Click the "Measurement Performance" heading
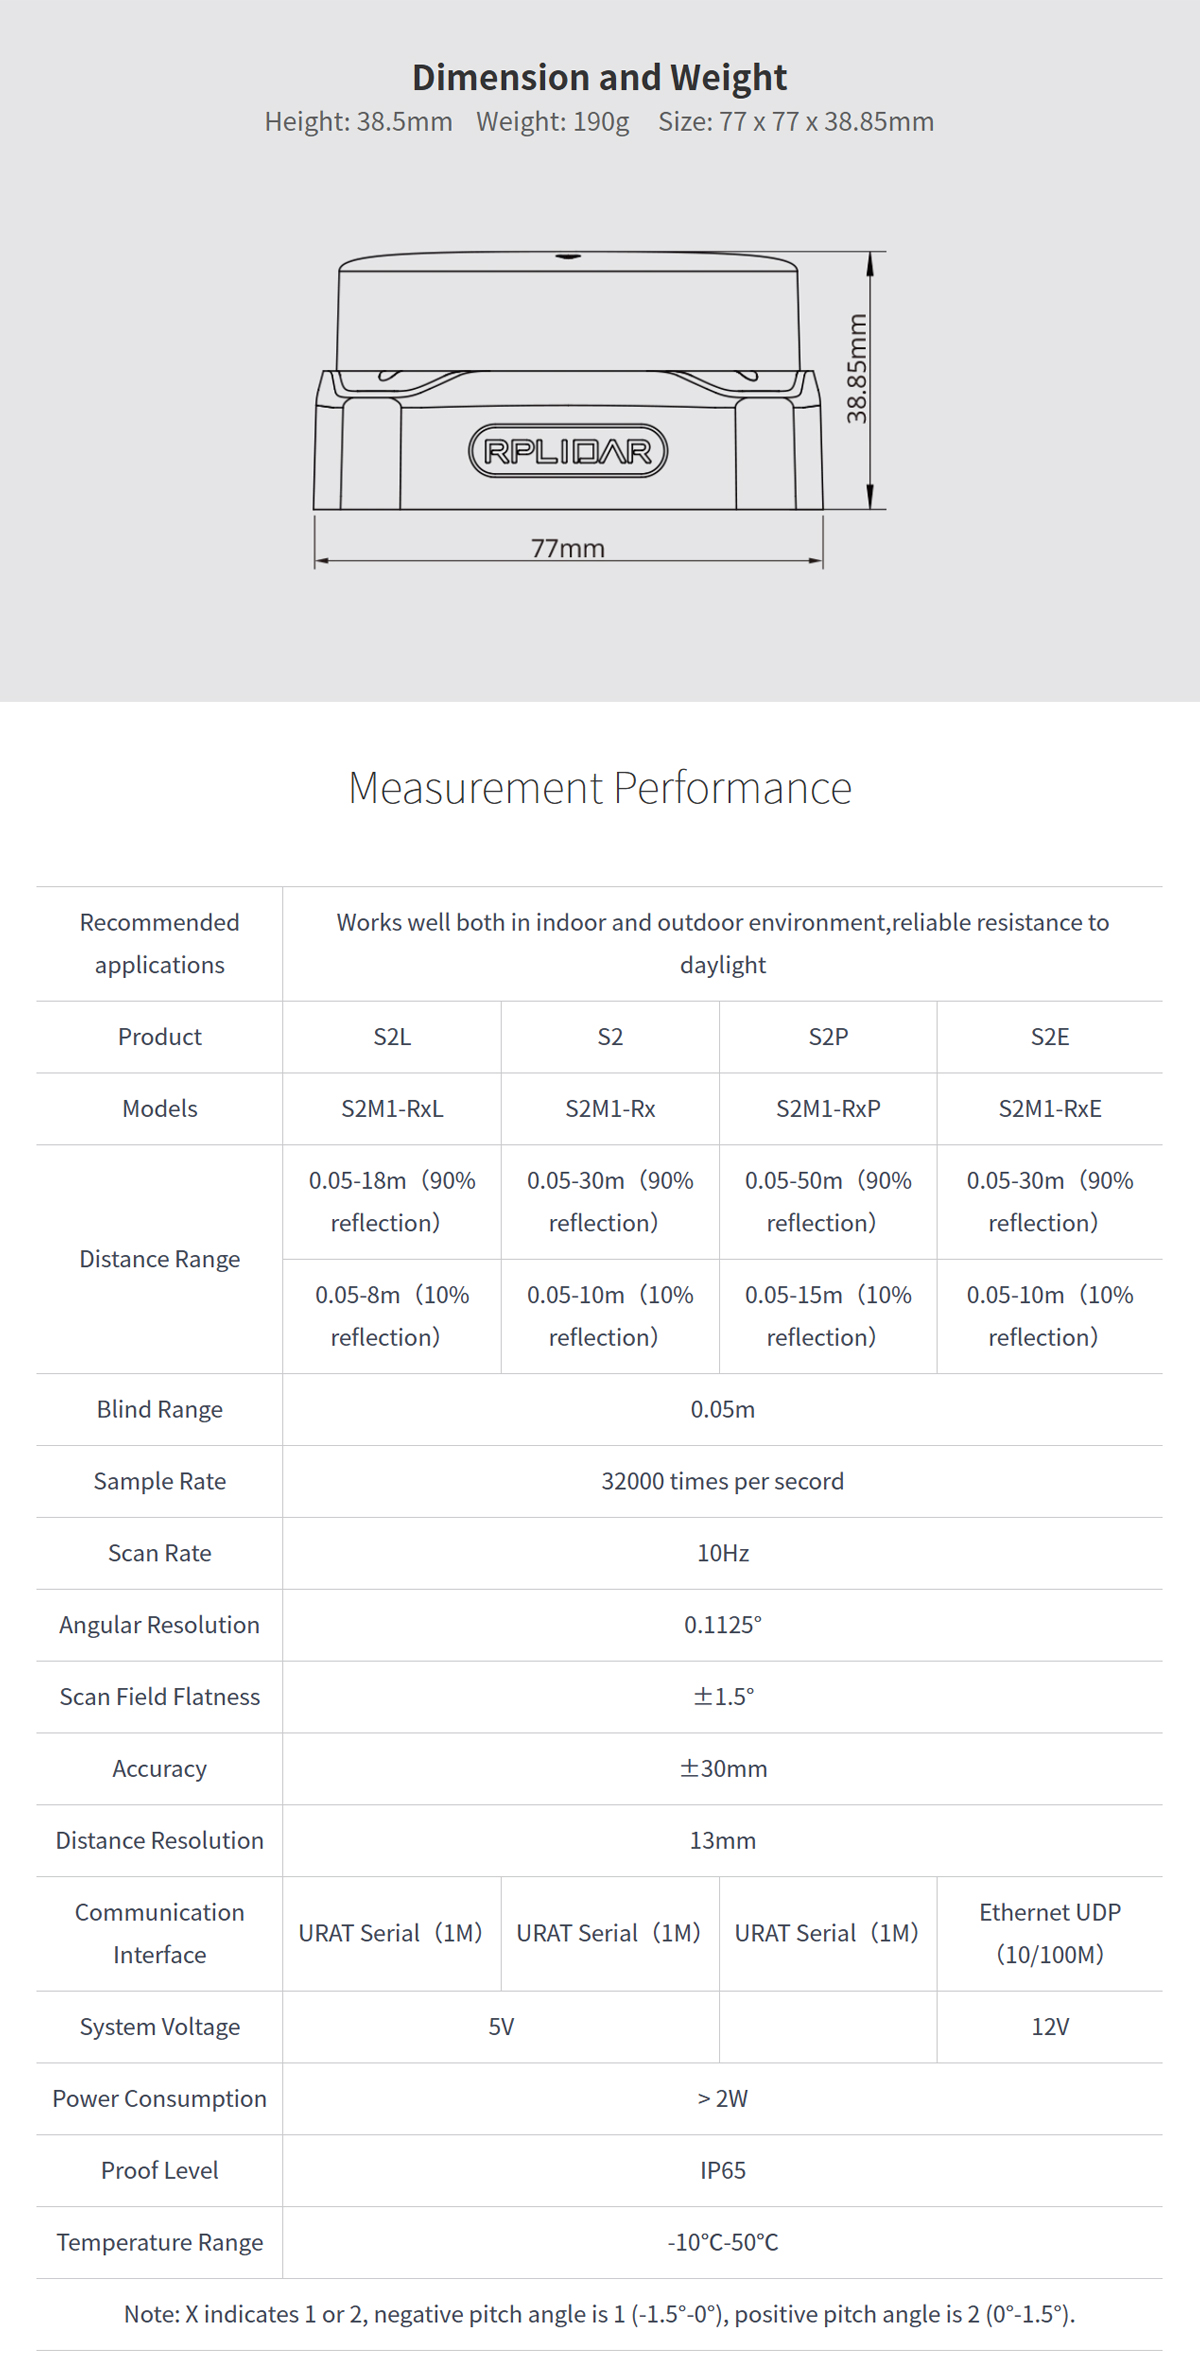Viewport: 1200px width, 2371px height. [x=600, y=788]
